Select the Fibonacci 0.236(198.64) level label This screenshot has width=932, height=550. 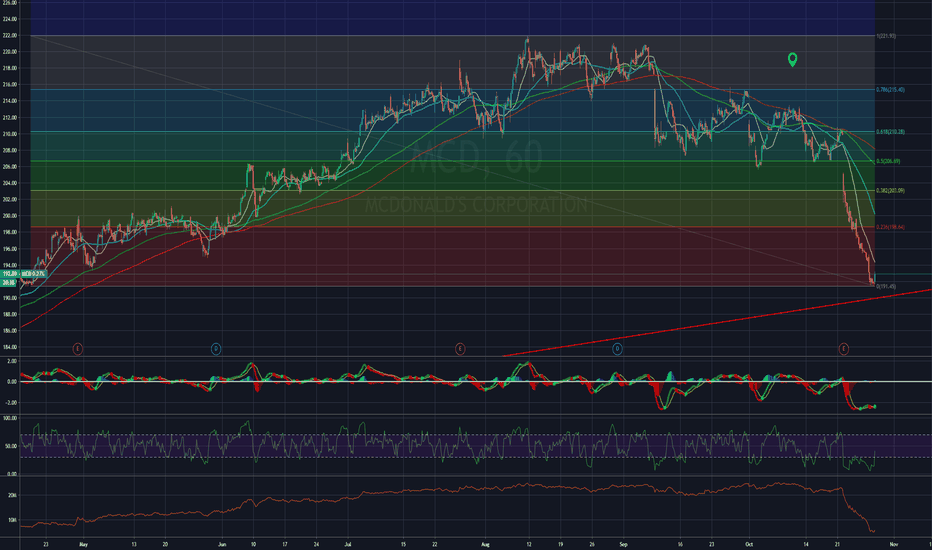pyautogui.click(x=890, y=227)
